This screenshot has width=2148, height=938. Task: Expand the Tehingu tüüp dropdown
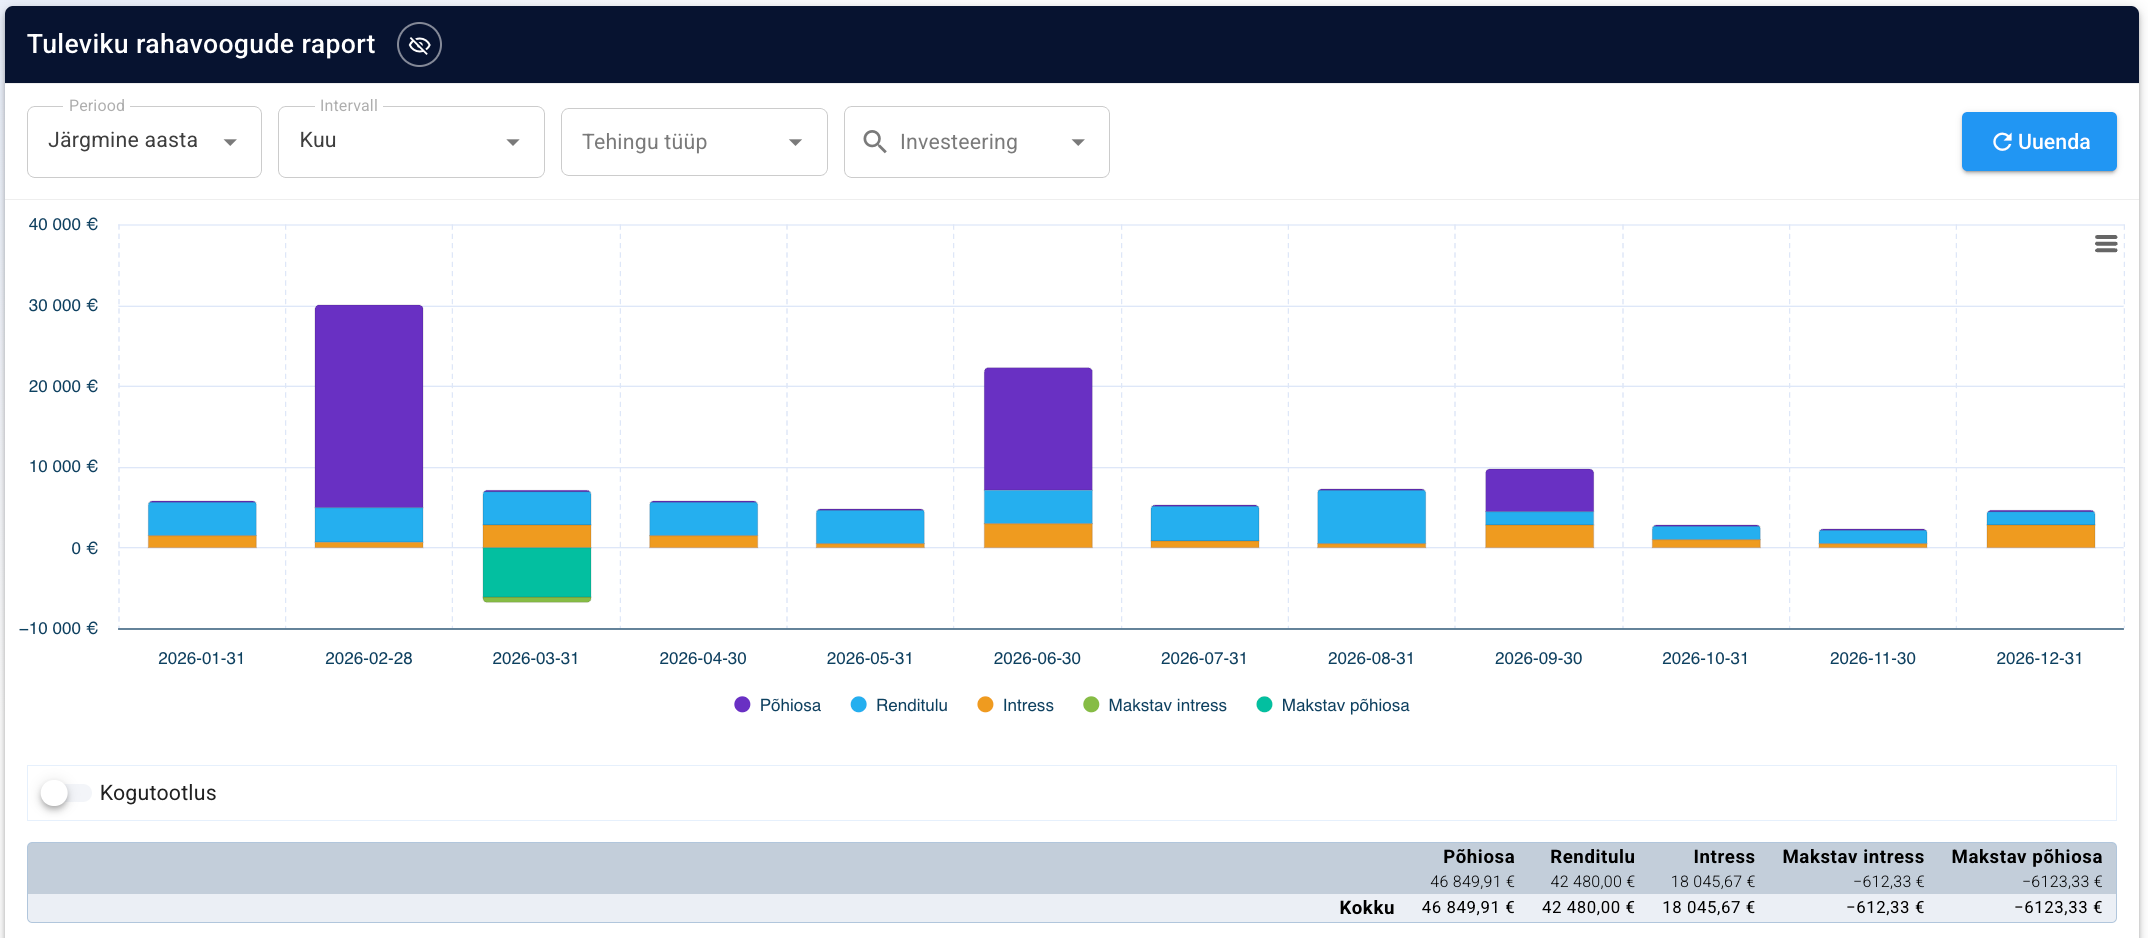pyautogui.click(x=694, y=142)
